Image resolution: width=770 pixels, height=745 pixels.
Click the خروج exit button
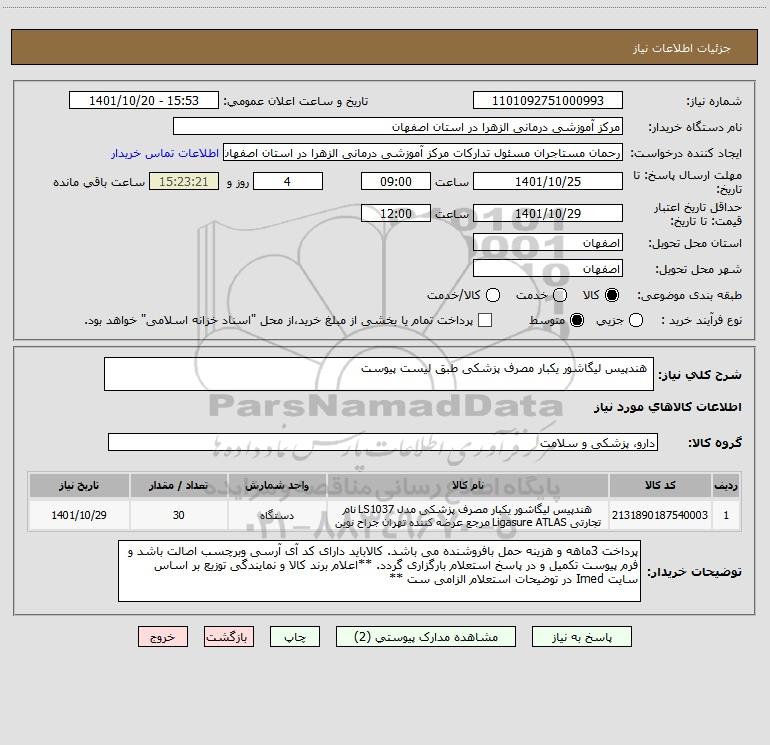163,637
